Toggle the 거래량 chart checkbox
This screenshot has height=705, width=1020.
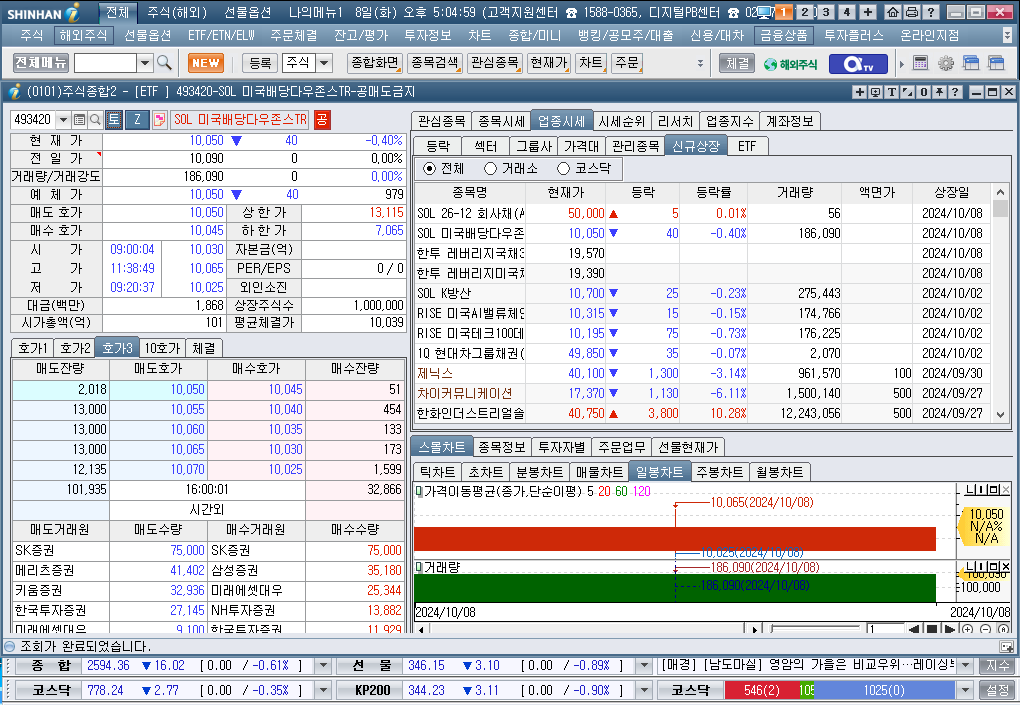419,567
